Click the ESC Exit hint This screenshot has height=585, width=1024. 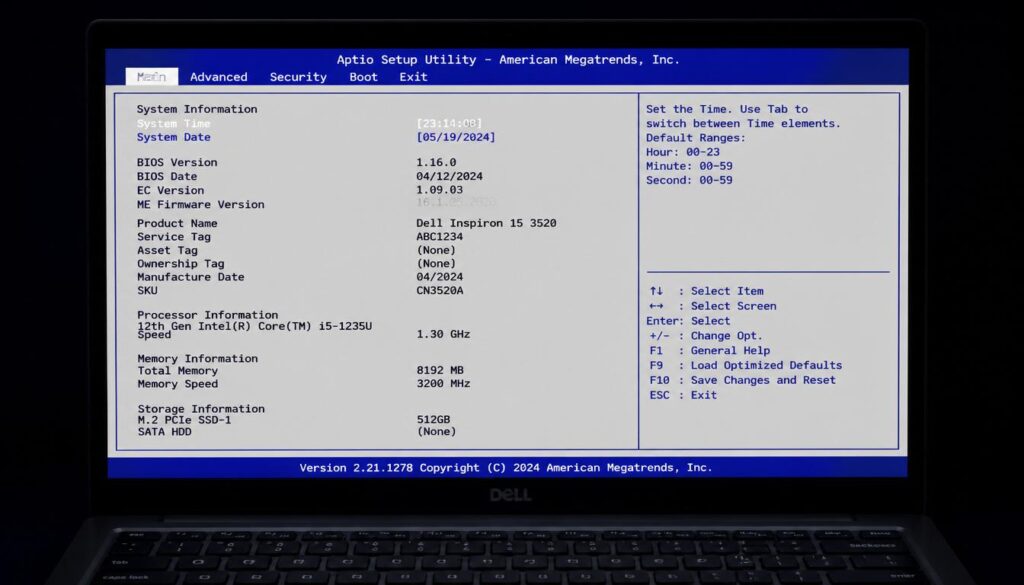682,395
